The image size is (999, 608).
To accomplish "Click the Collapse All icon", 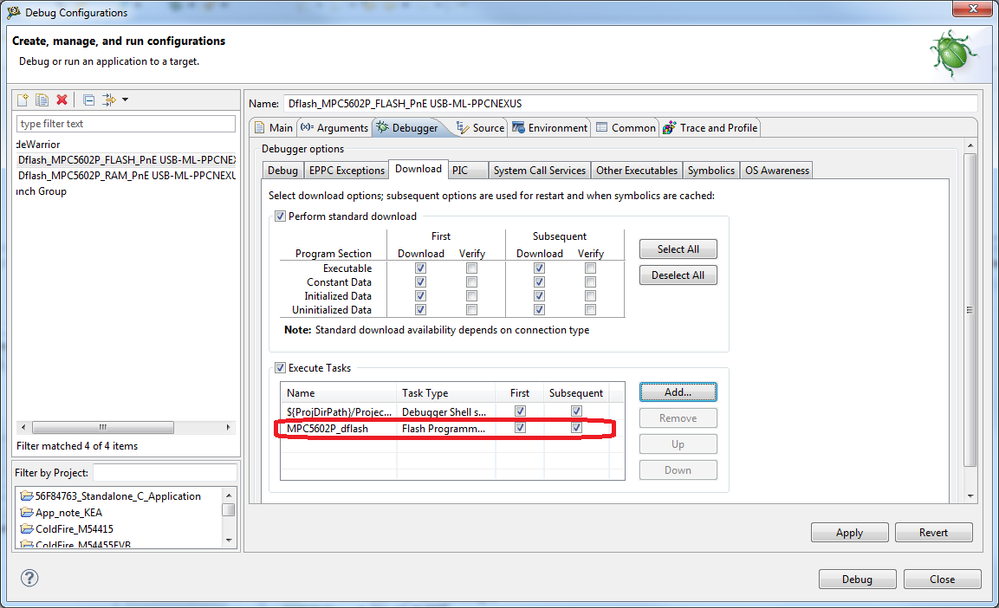I will (89, 100).
